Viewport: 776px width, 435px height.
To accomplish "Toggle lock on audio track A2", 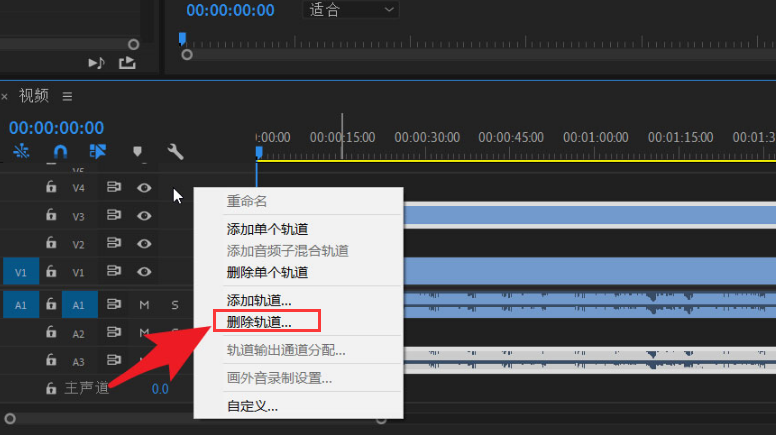I will [x=51, y=332].
